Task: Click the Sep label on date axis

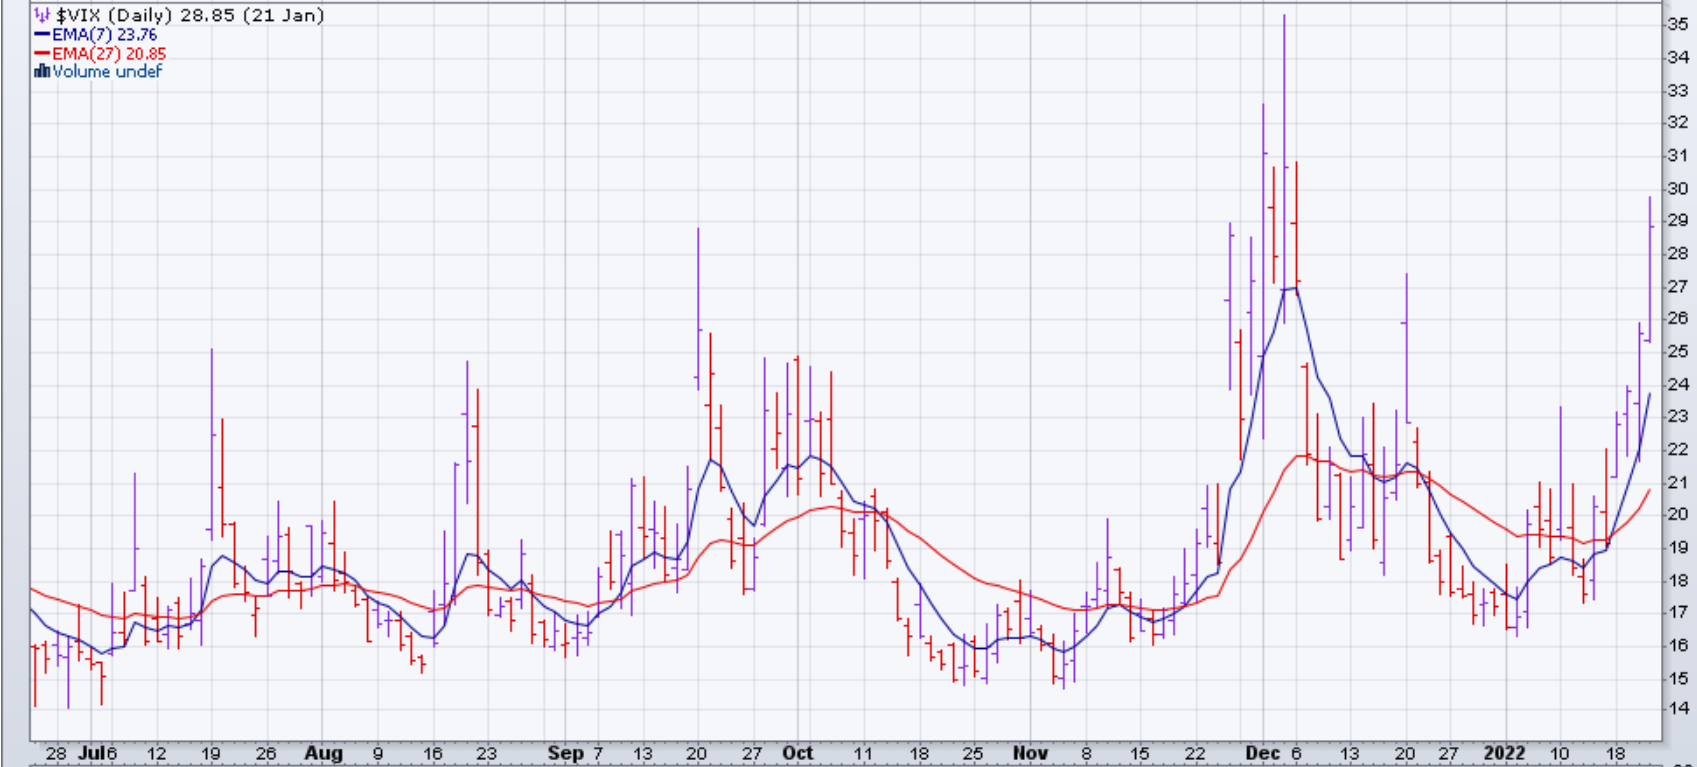Action: [x=566, y=753]
